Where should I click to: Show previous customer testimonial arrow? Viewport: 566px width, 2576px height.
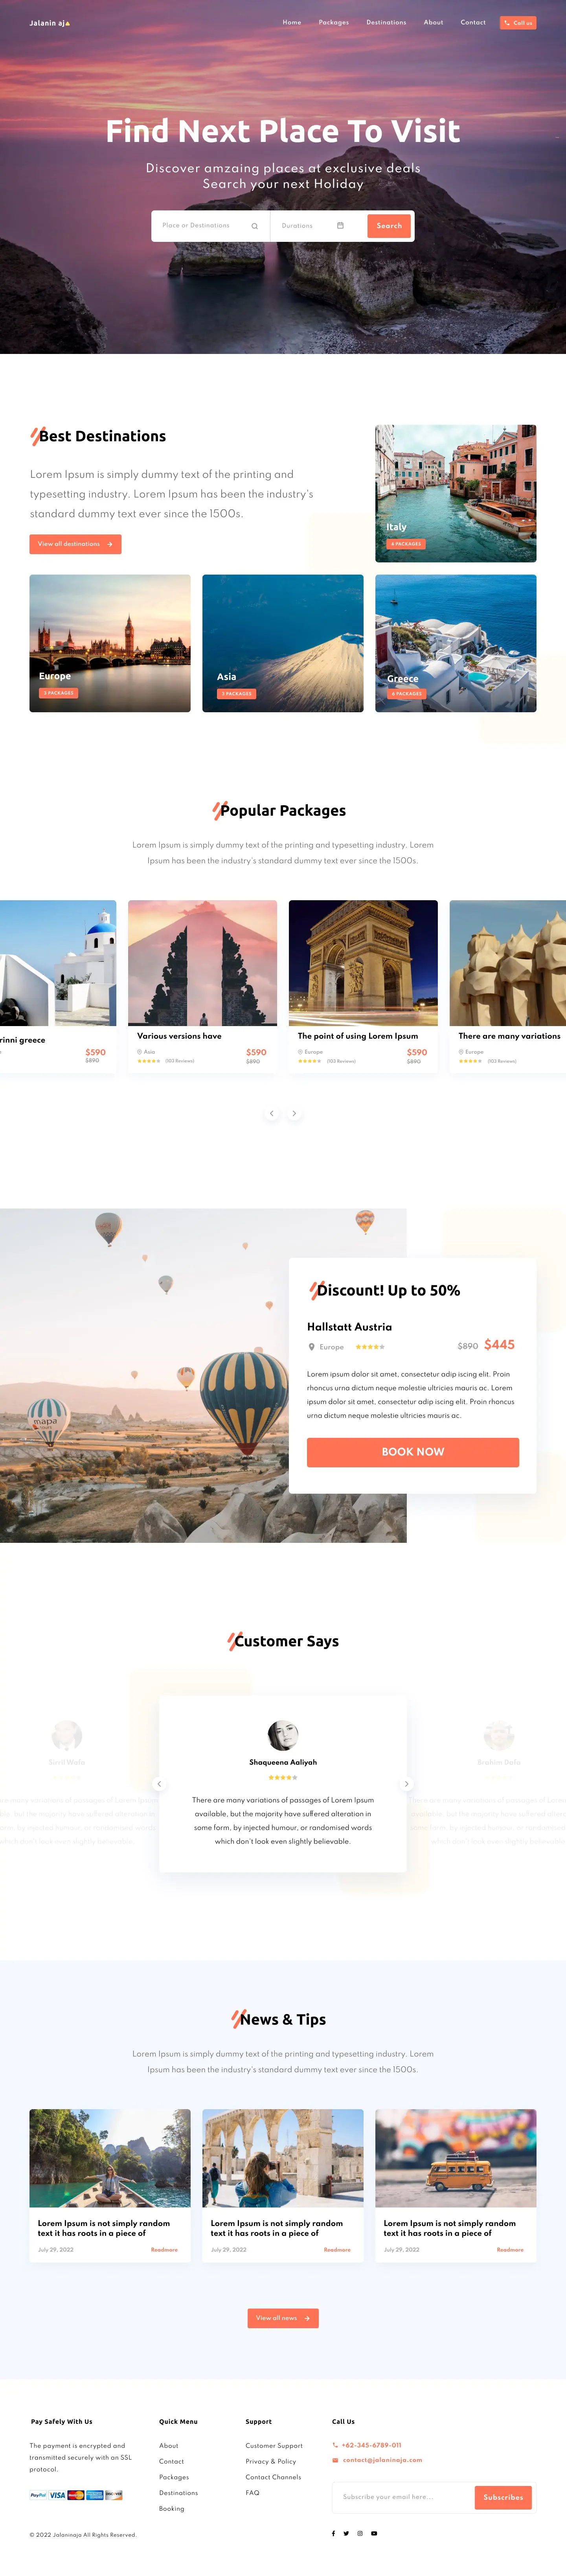pyautogui.click(x=159, y=1784)
